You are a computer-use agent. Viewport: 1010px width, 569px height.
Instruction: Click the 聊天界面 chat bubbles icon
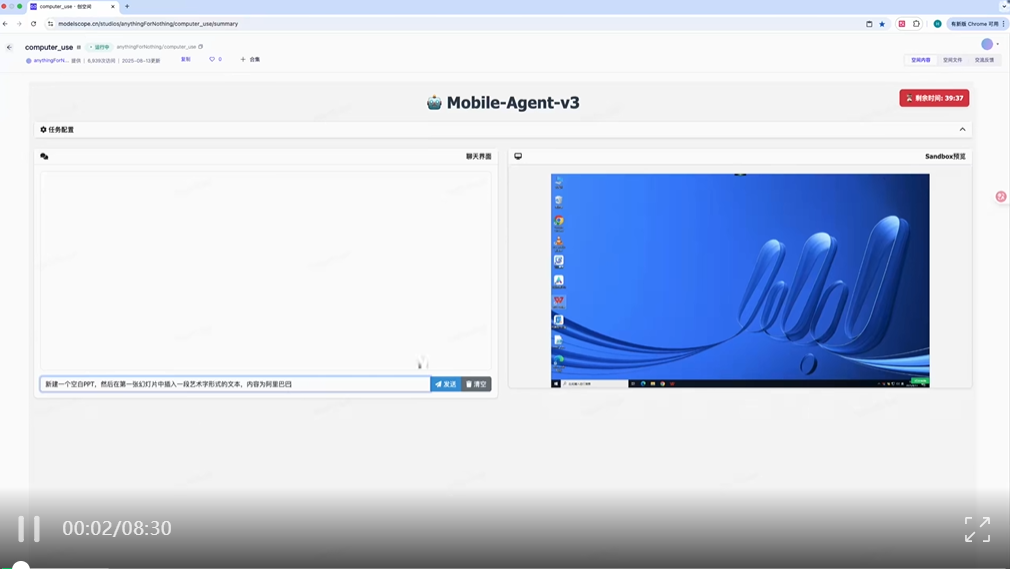[x=44, y=156]
